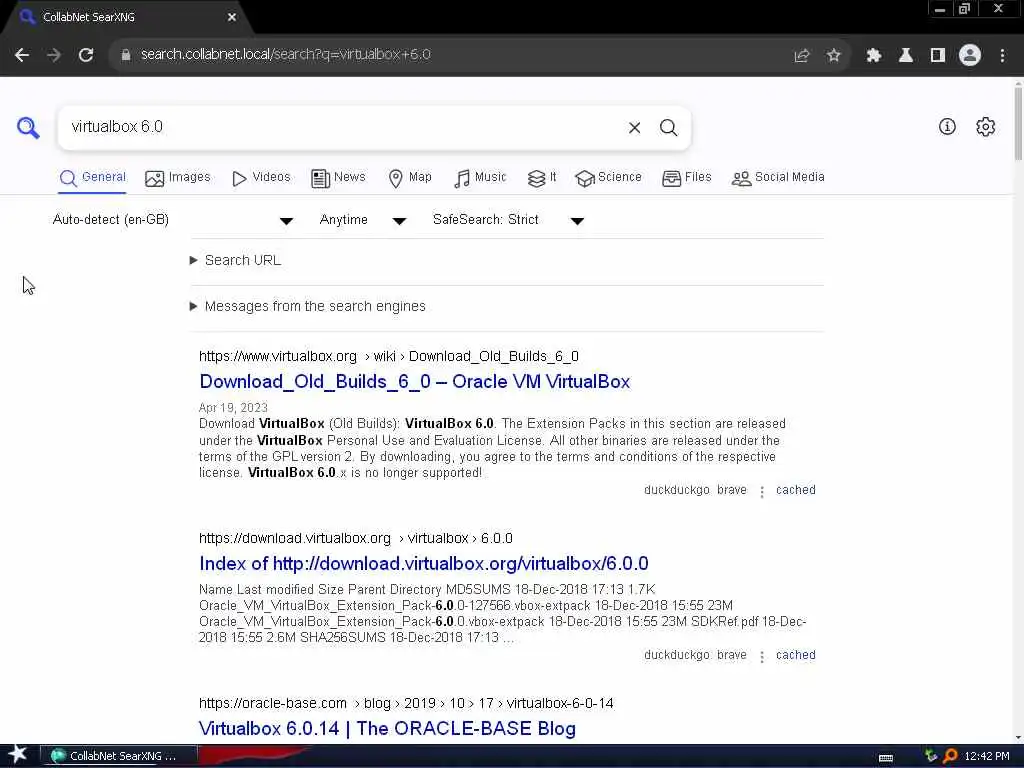This screenshot has width=1024, height=768.
Task: Switch to the Science tab
Action: coord(608,178)
